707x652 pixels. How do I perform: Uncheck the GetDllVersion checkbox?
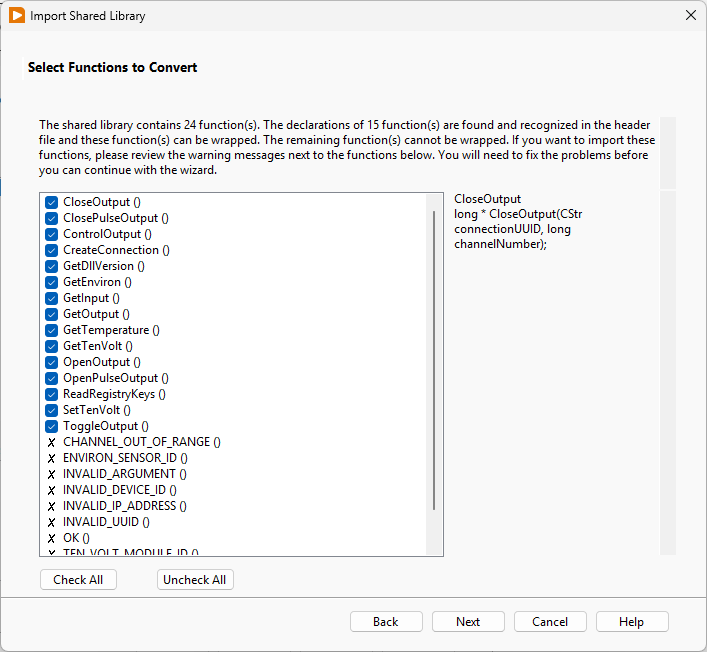point(52,266)
